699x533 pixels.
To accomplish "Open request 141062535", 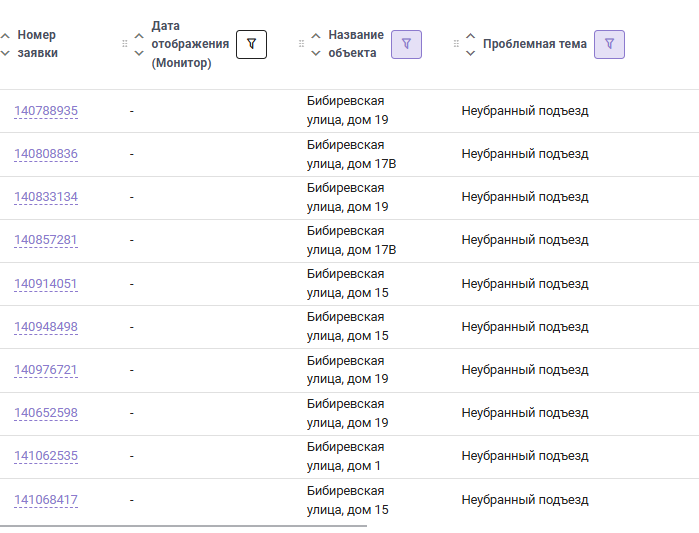I will [46, 456].
